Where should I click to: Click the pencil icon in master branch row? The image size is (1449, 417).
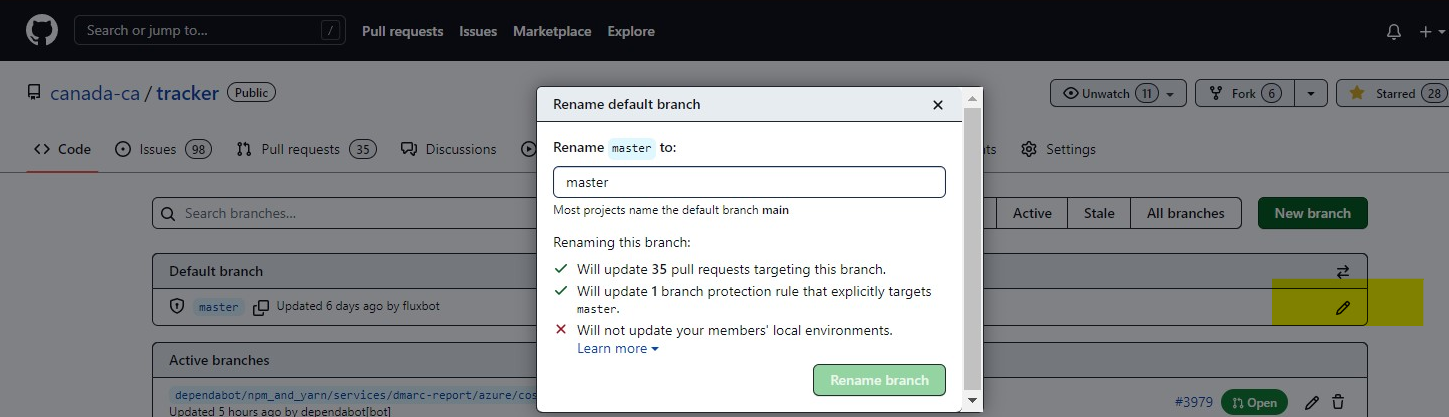pos(1343,308)
